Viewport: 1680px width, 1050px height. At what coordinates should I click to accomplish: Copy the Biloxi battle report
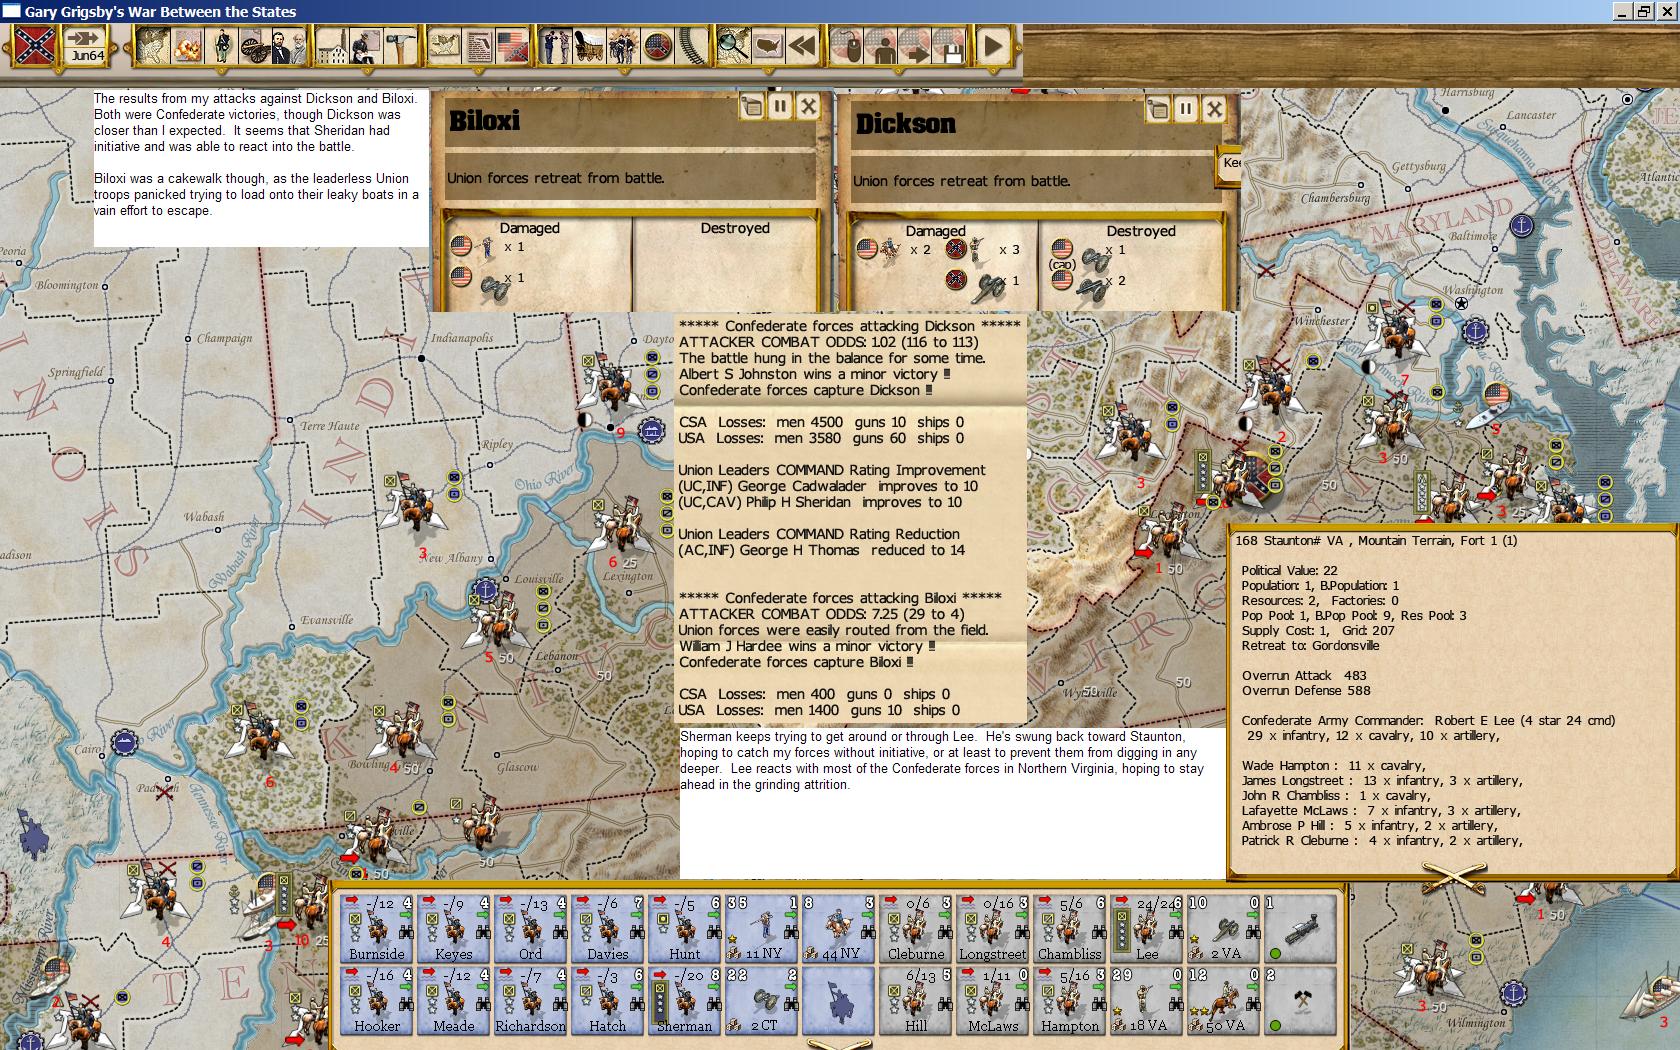pos(752,106)
